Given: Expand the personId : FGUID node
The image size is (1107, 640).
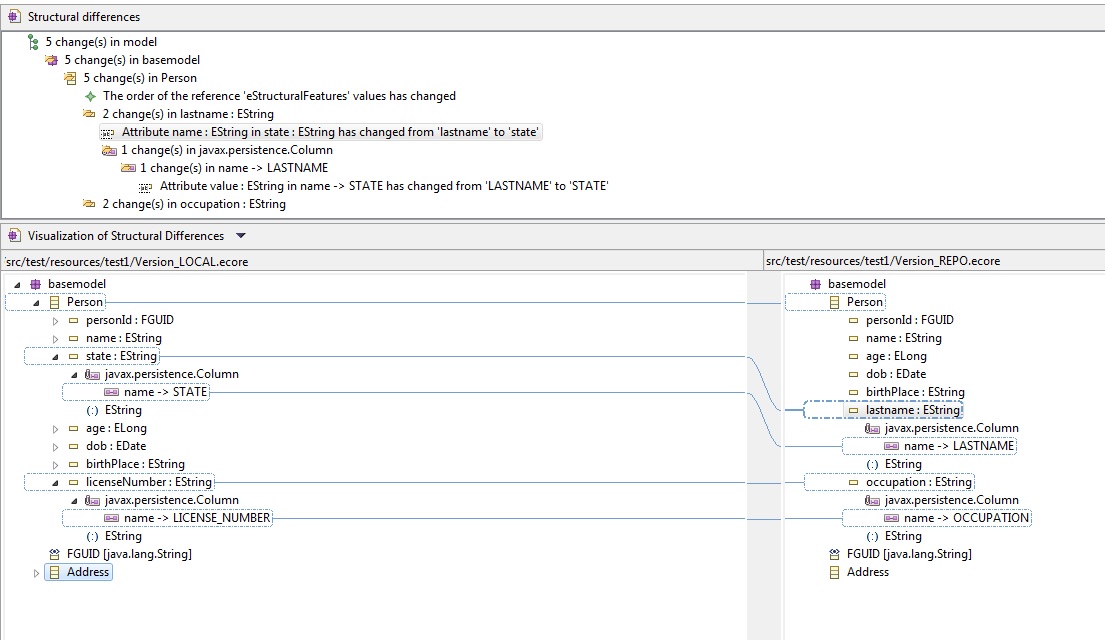Looking at the screenshot, I should tap(56, 321).
